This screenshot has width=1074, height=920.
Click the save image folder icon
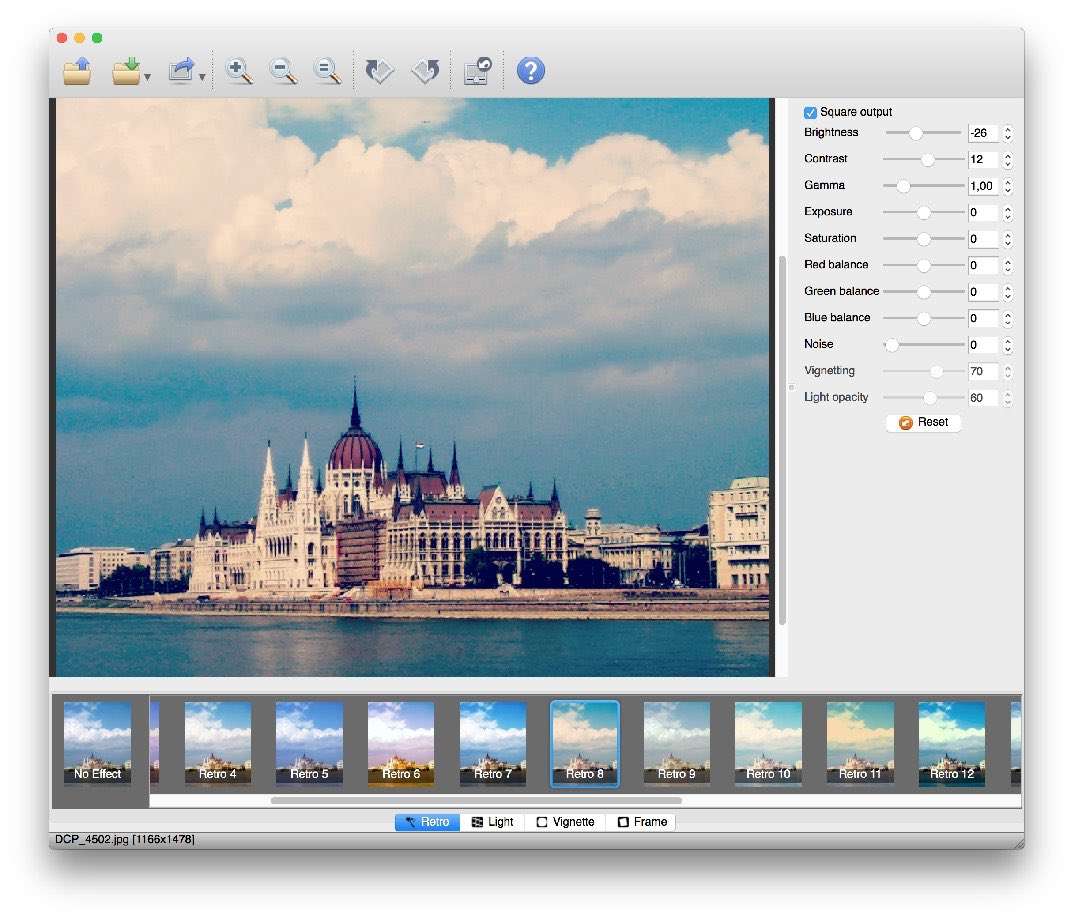126,71
